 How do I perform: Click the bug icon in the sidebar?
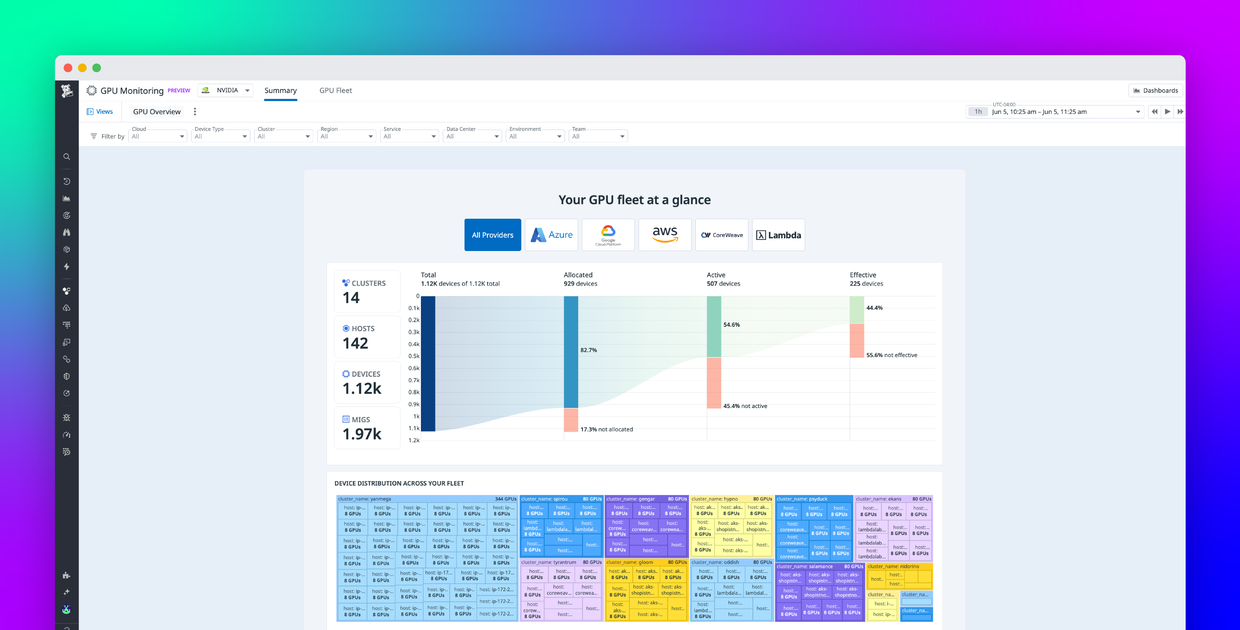tap(67, 418)
